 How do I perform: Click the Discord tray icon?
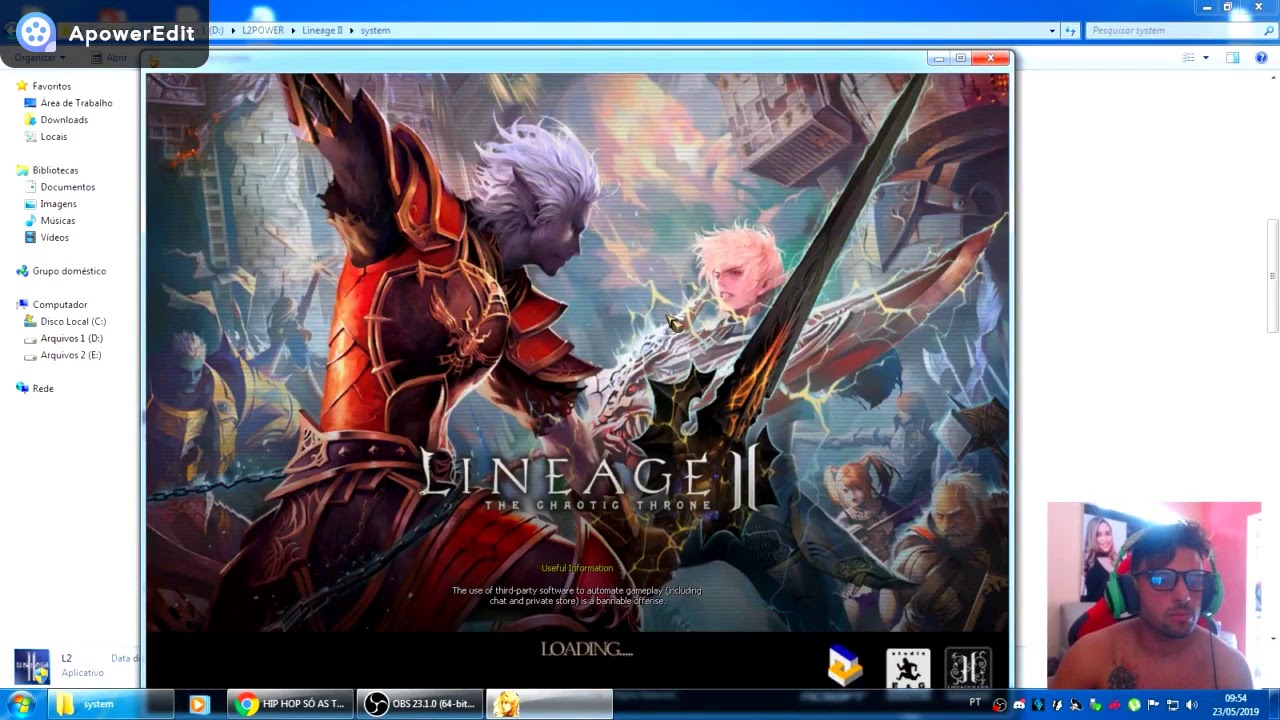tap(1019, 705)
